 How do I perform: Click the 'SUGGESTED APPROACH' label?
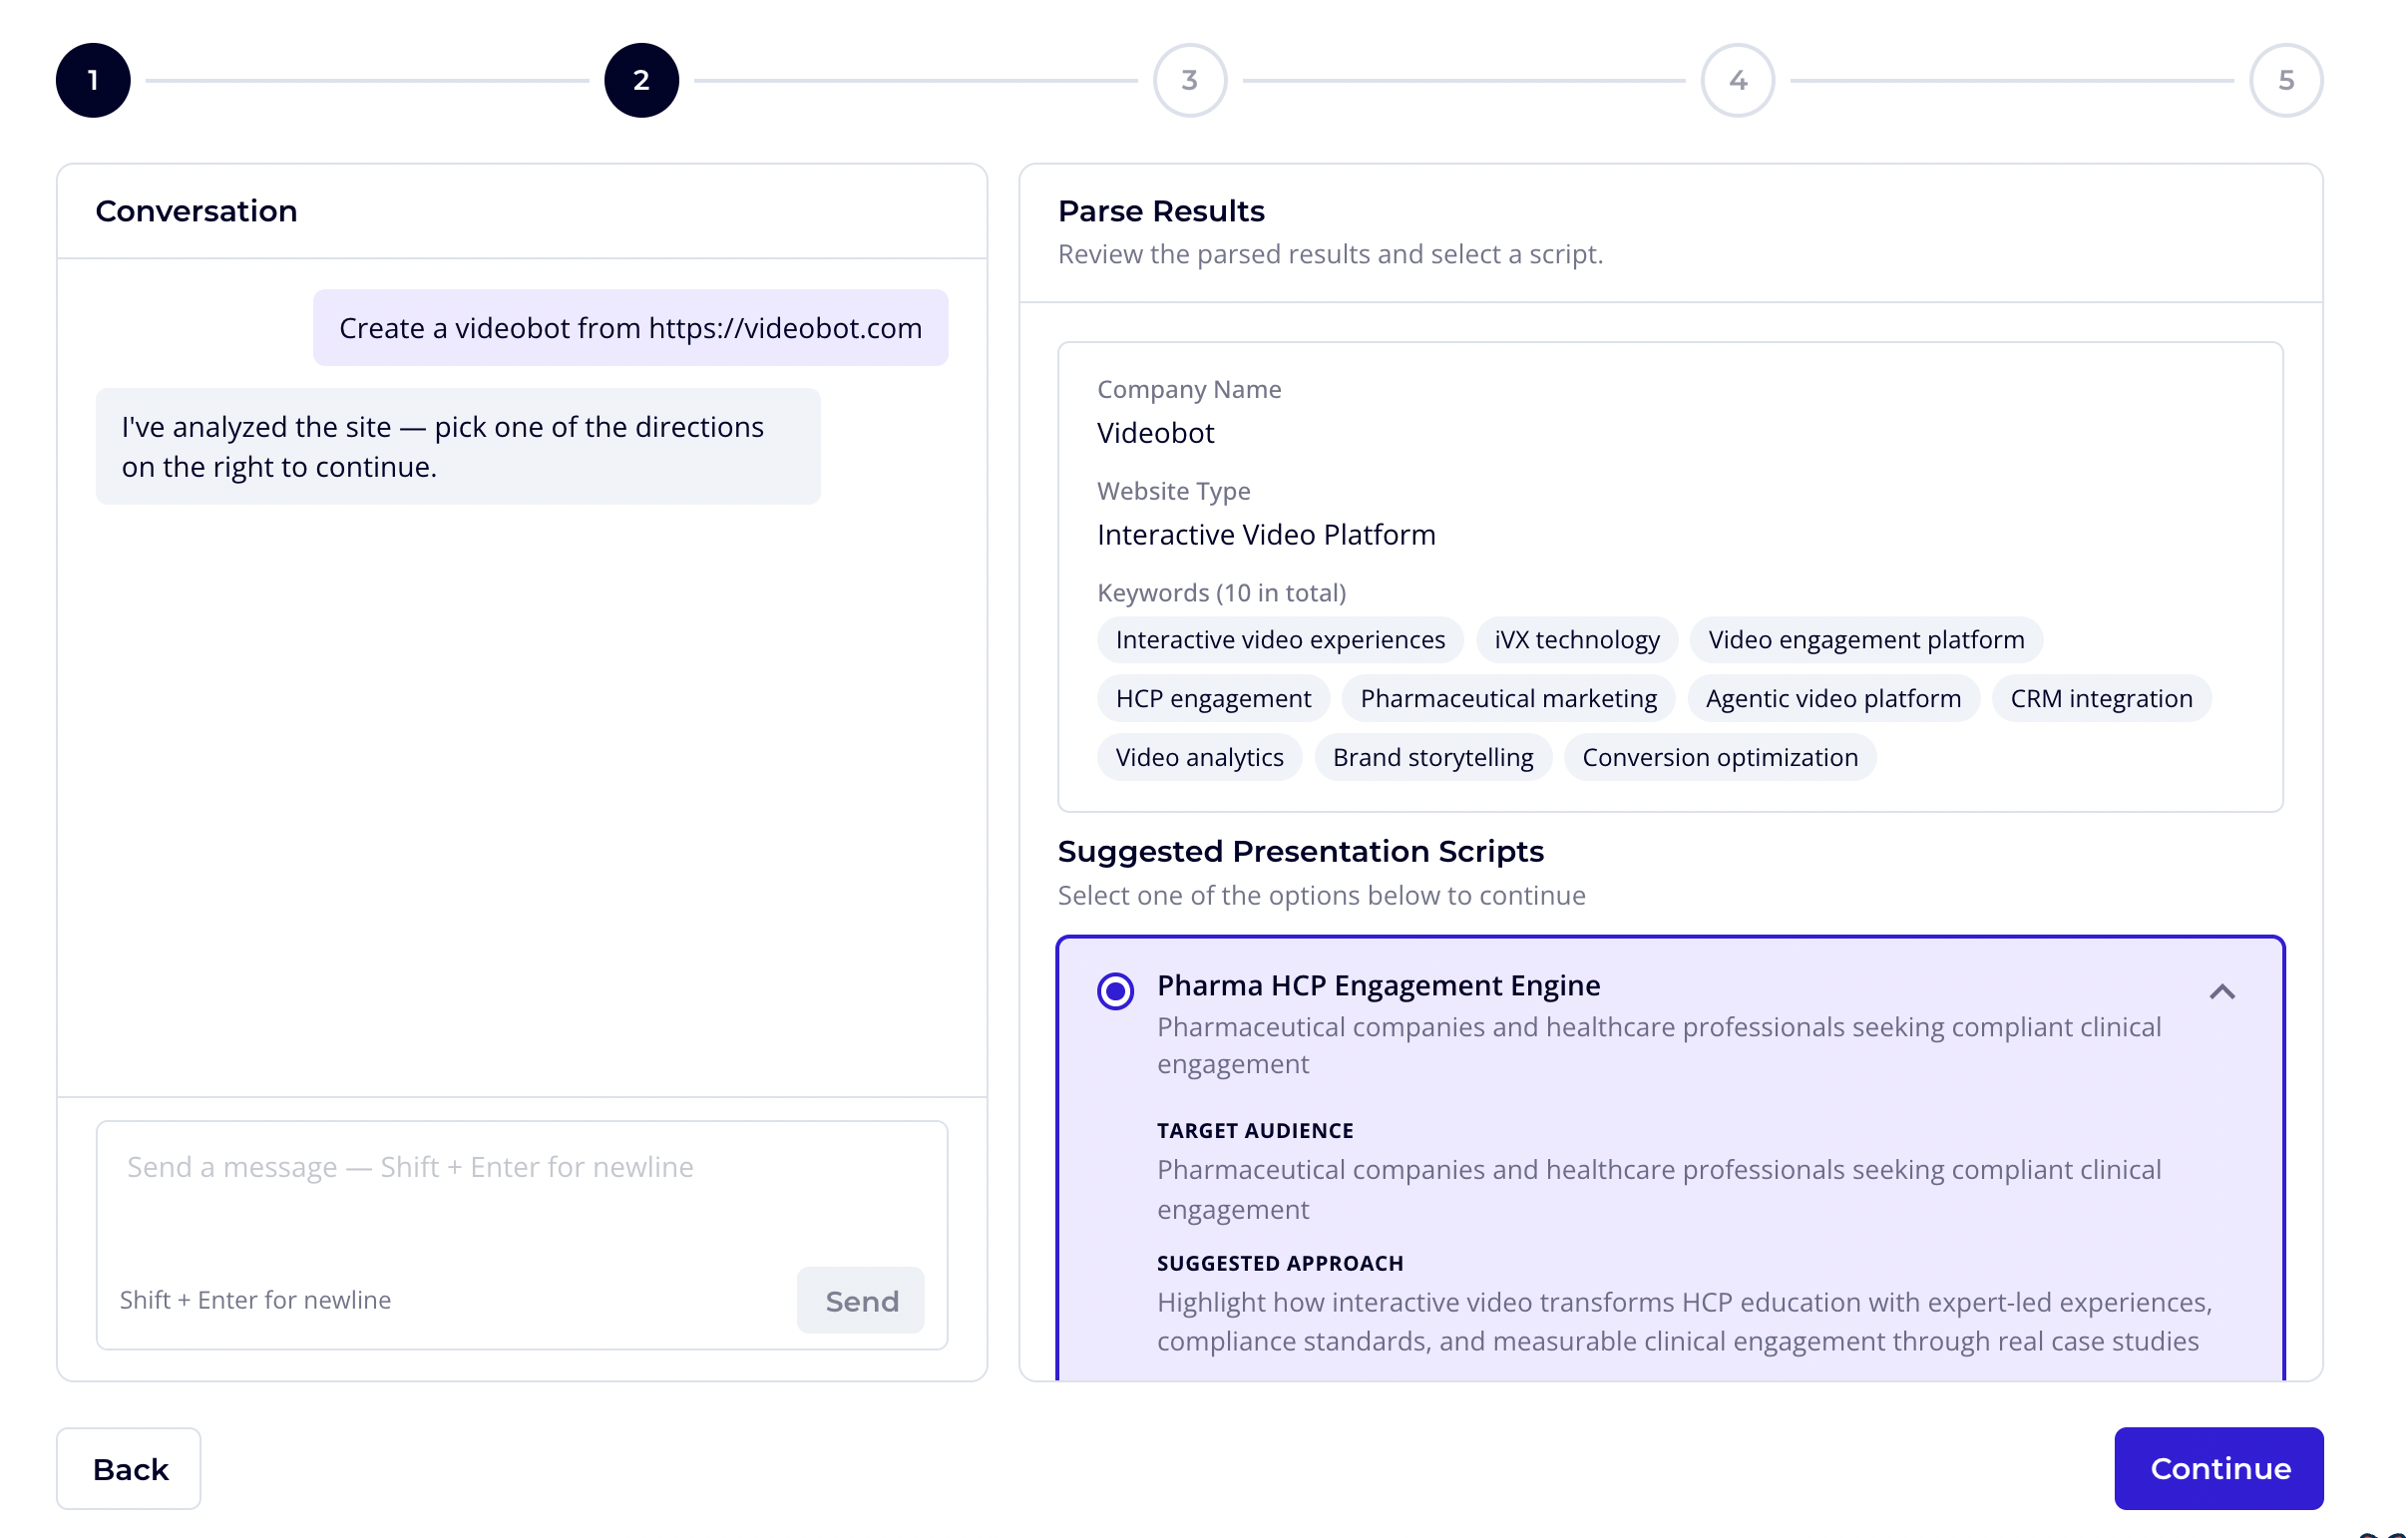(1279, 1262)
